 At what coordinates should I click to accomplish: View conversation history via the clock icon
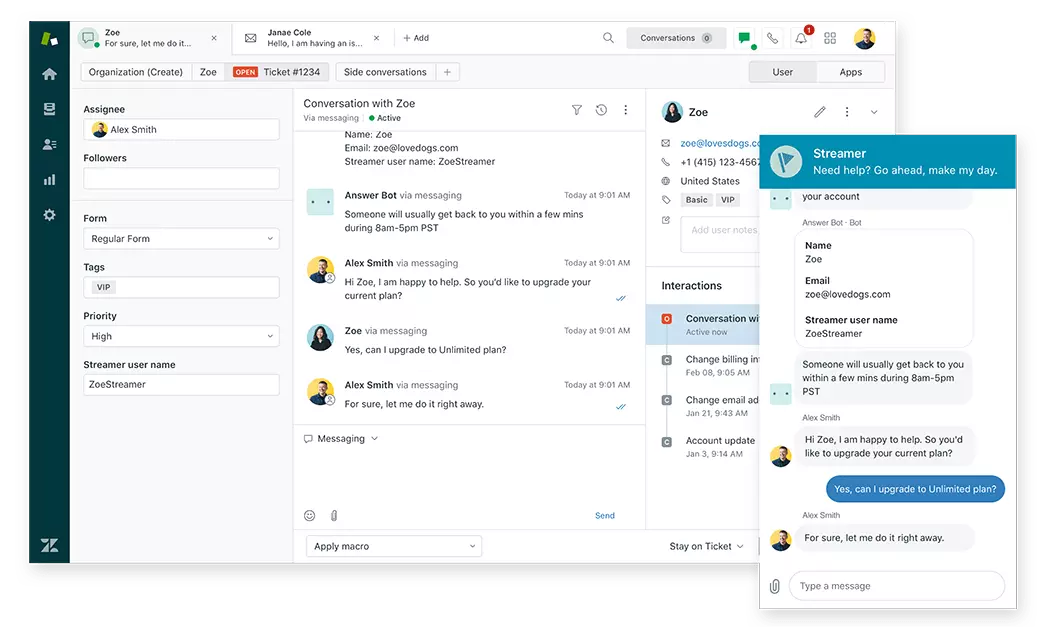(x=602, y=110)
